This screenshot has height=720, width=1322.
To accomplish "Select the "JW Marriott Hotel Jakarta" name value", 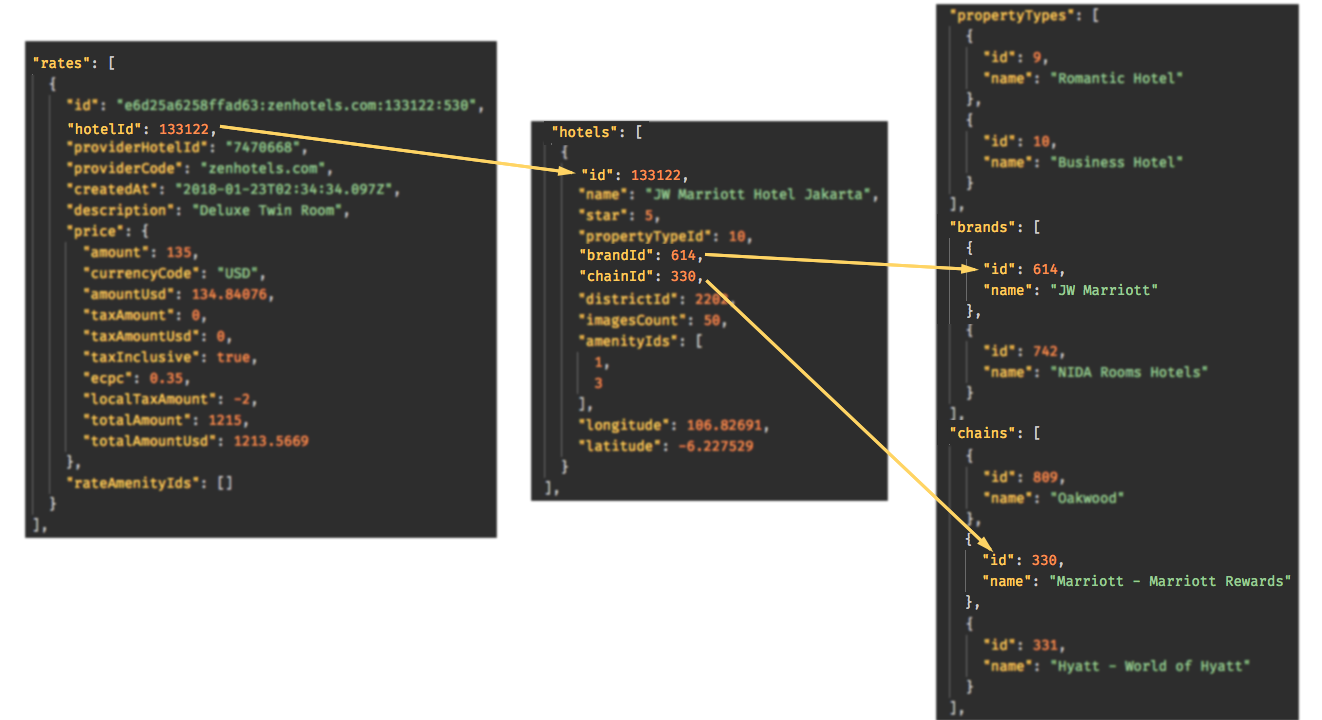I will pyautogui.click(x=760, y=194).
